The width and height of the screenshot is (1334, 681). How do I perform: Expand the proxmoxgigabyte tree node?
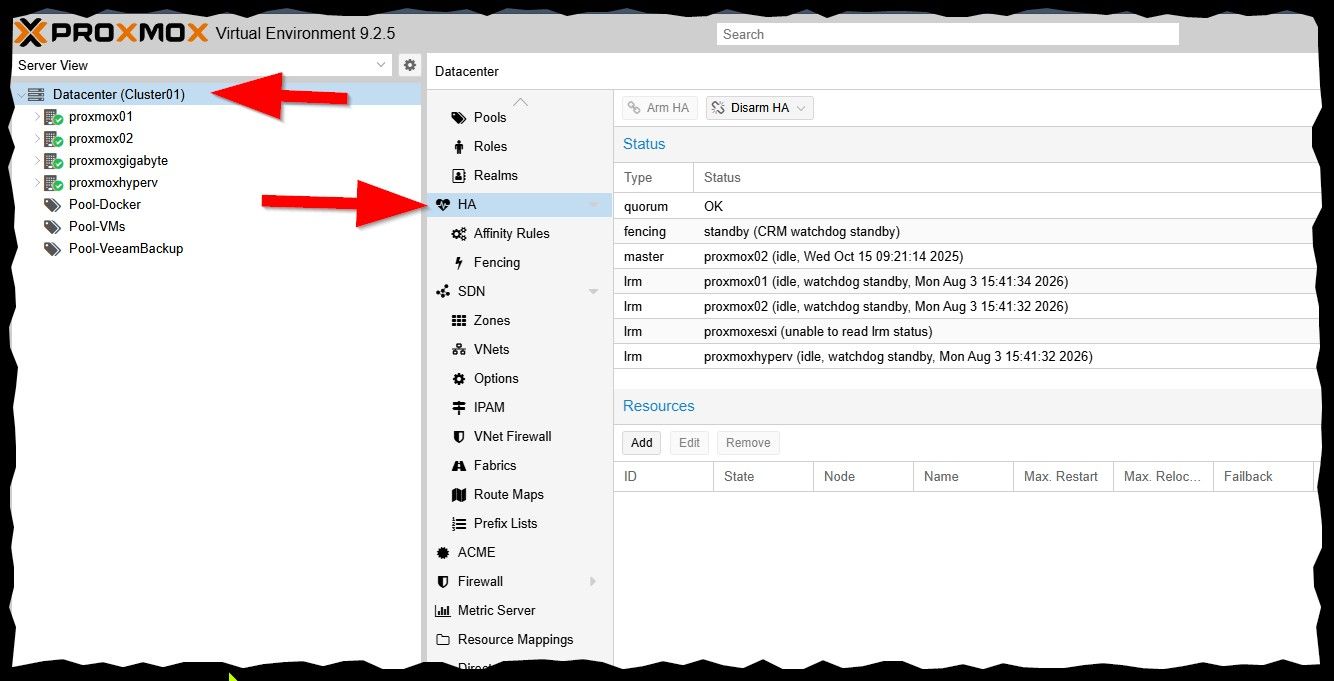(x=37, y=161)
